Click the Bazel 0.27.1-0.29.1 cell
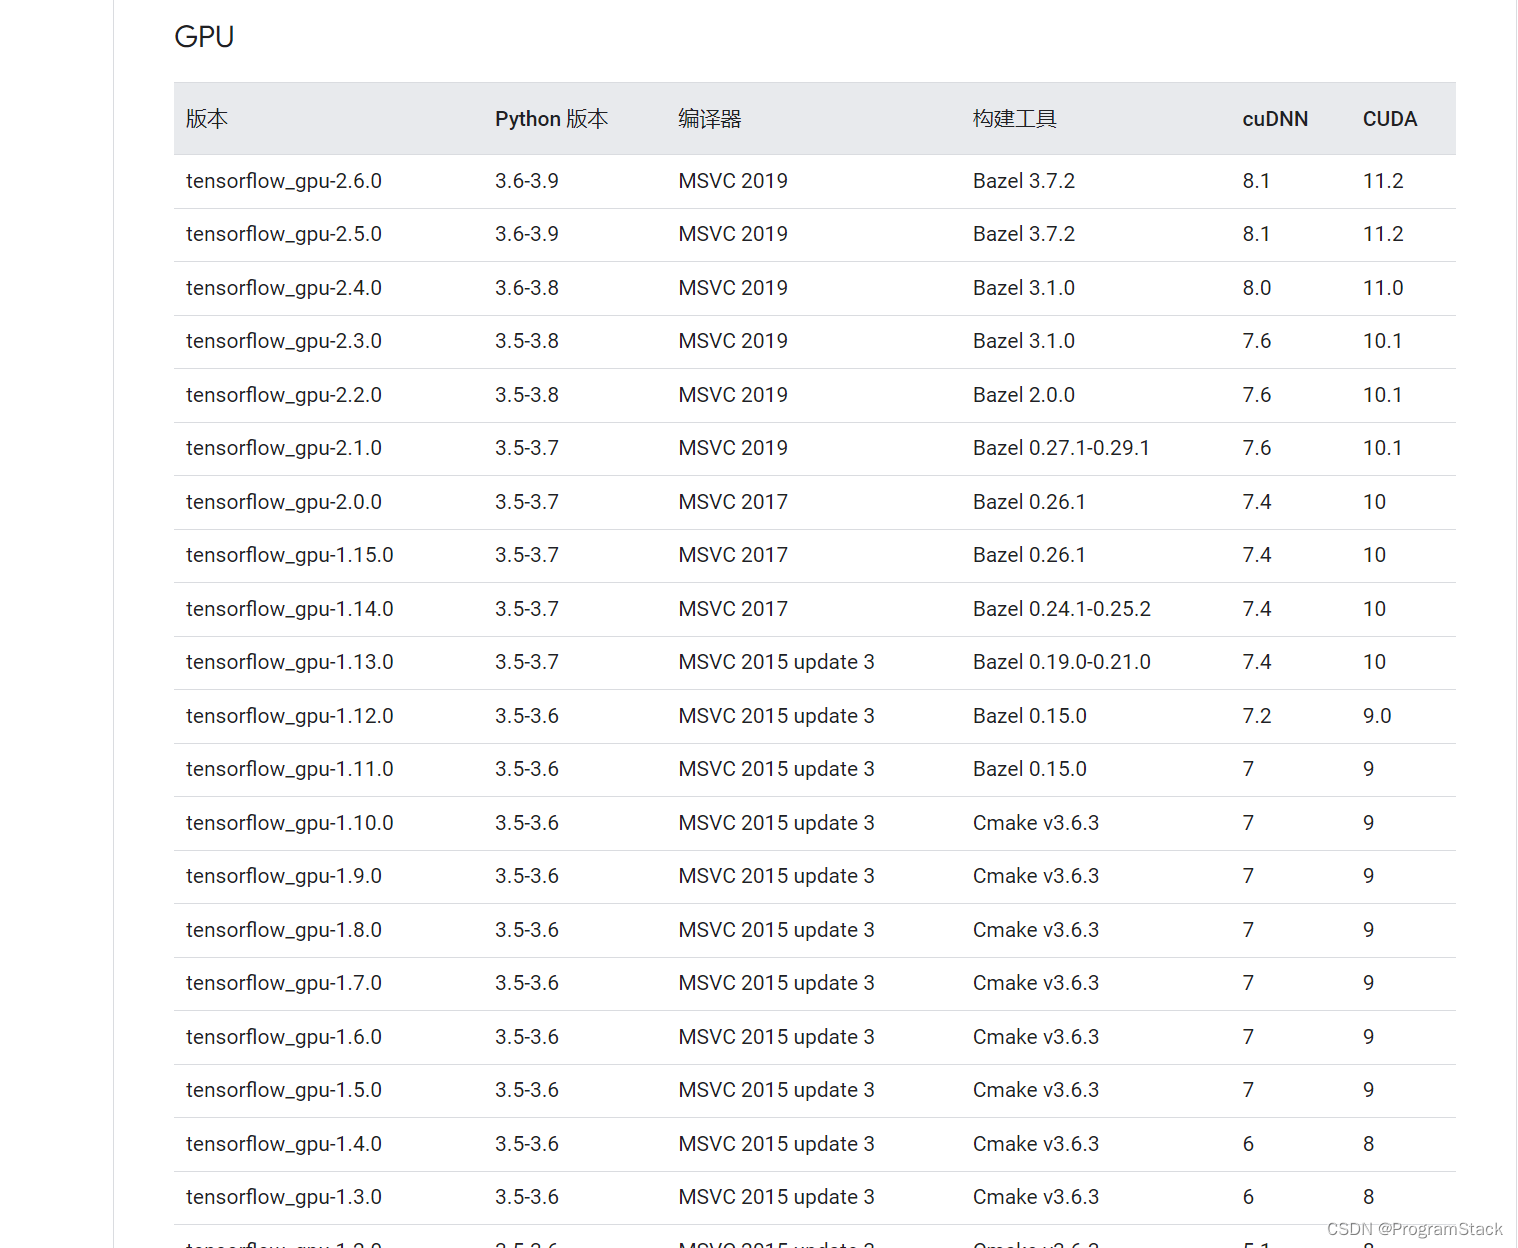 pyautogui.click(x=1061, y=448)
